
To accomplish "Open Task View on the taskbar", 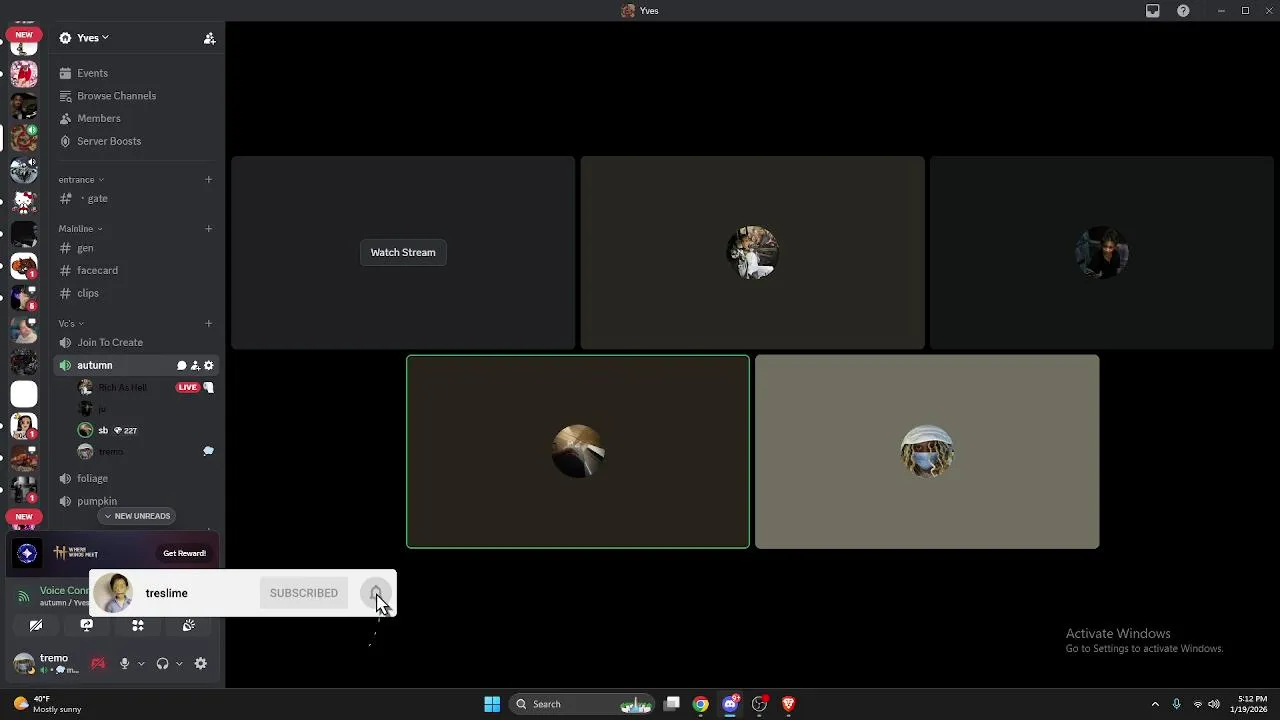I will coord(672,704).
